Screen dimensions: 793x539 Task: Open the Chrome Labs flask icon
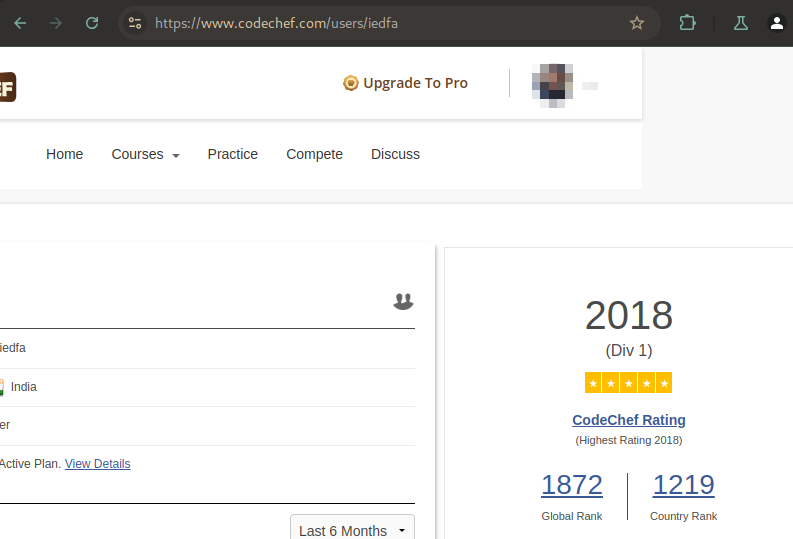point(741,23)
